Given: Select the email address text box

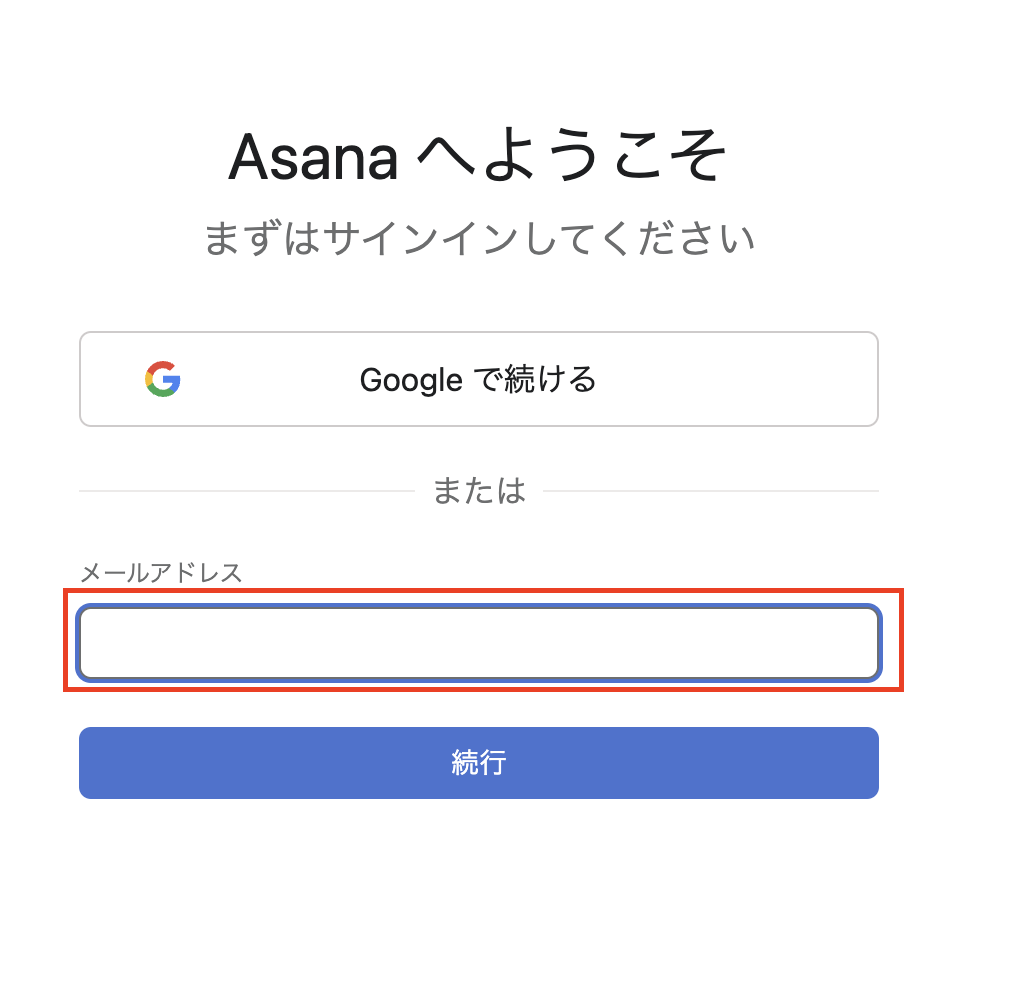Looking at the screenshot, I should [479, 642].
